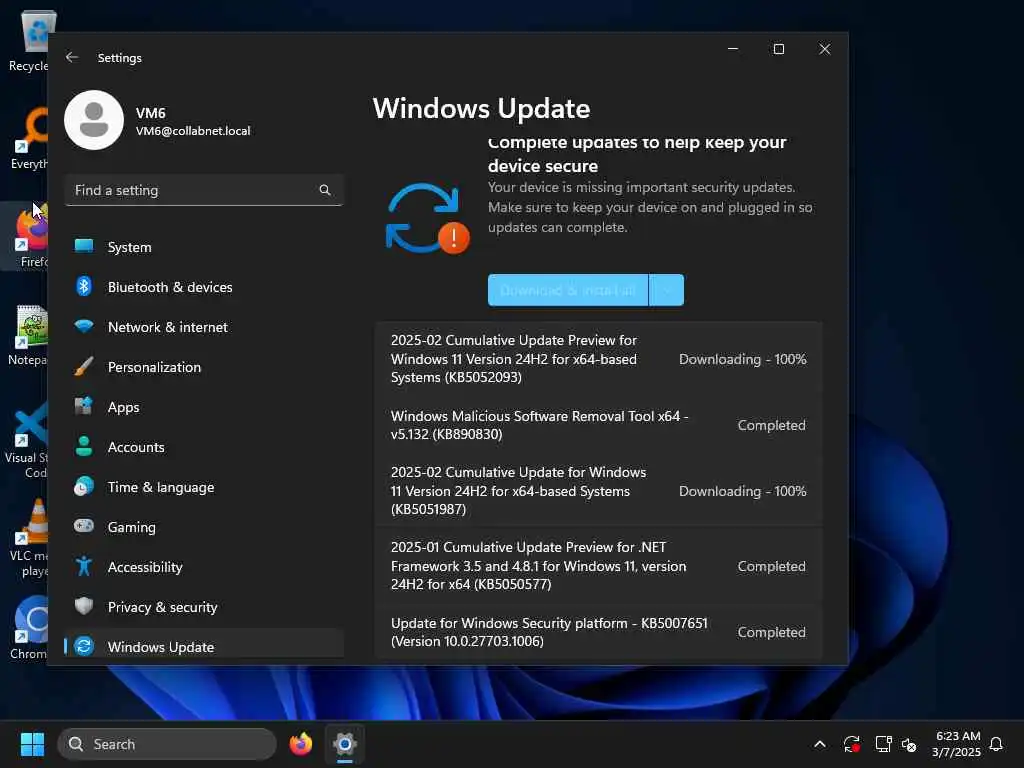Open Gaming settings
Viewport: 1024px width, 768px height.
pos(204,526)
